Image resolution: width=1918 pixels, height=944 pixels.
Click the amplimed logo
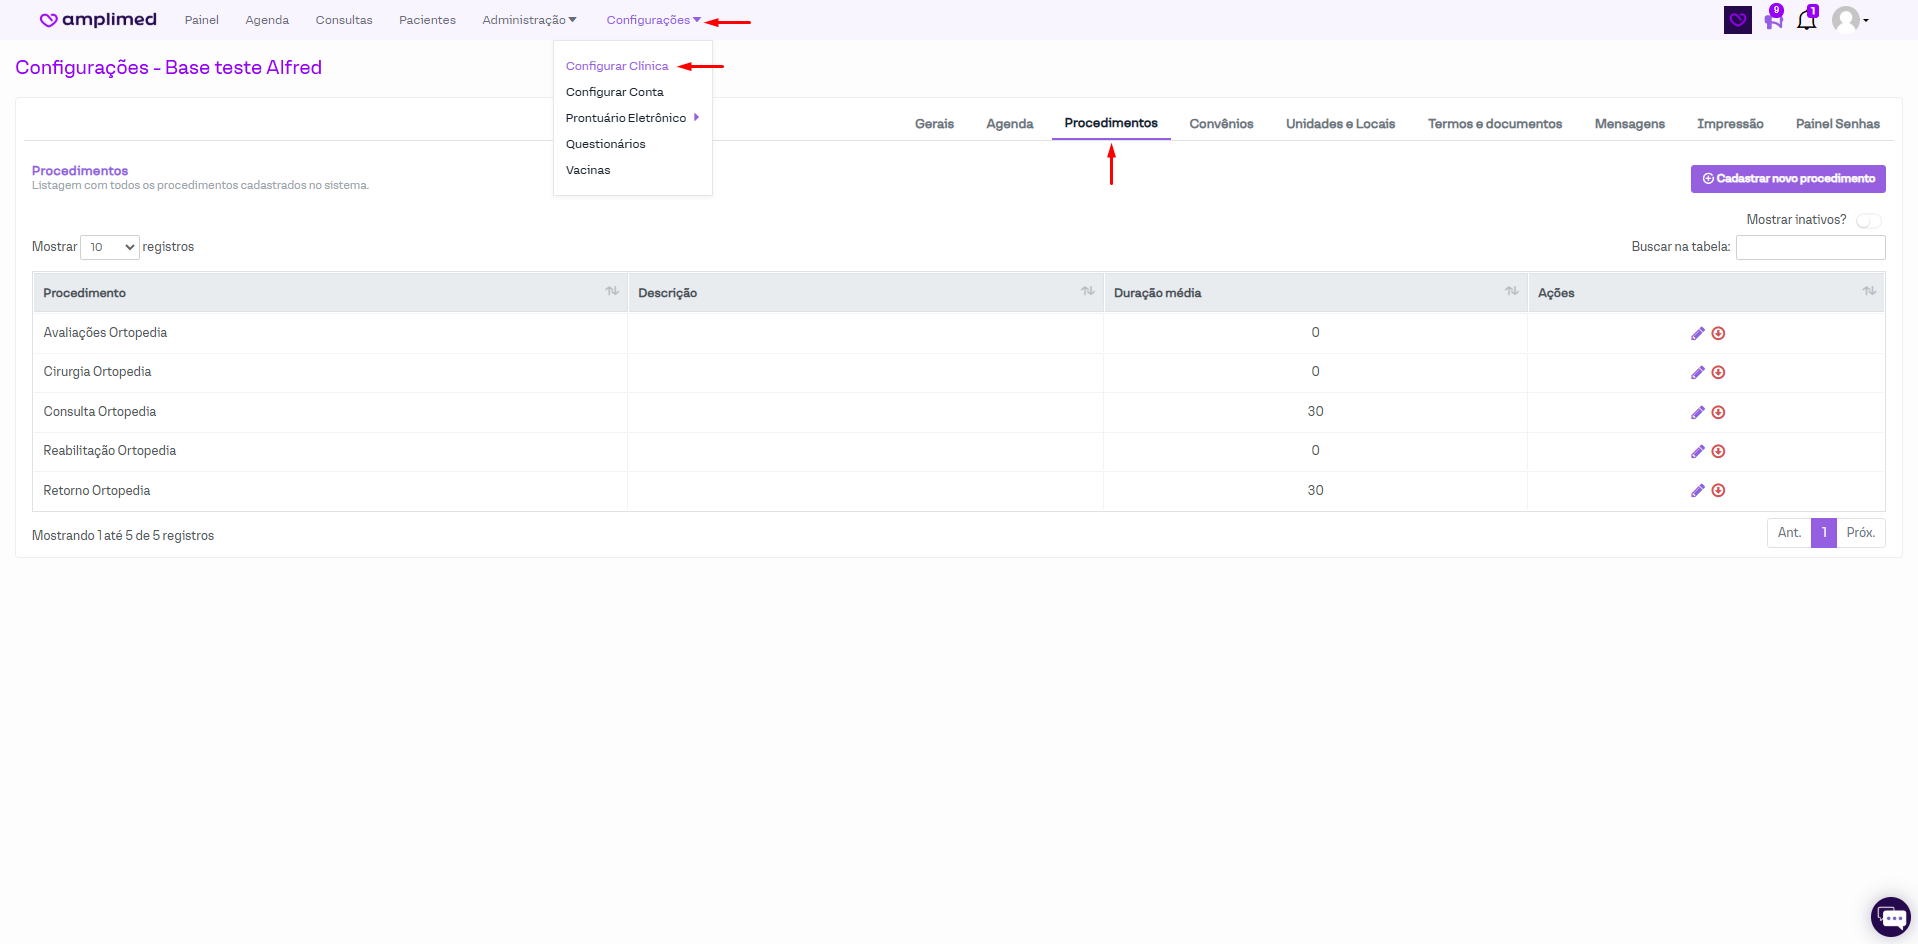click(98, 20)
